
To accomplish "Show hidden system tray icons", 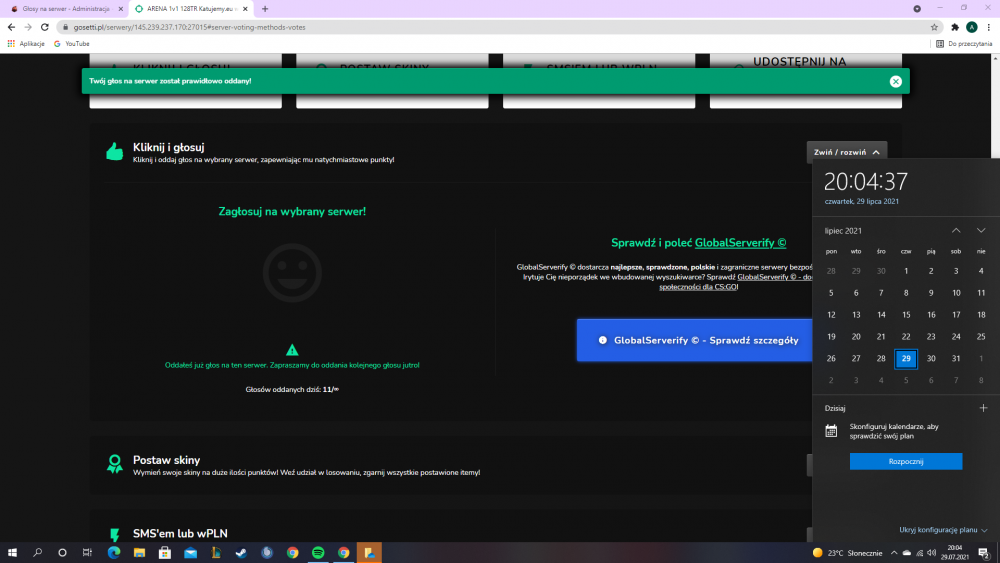I will [893, 553].
